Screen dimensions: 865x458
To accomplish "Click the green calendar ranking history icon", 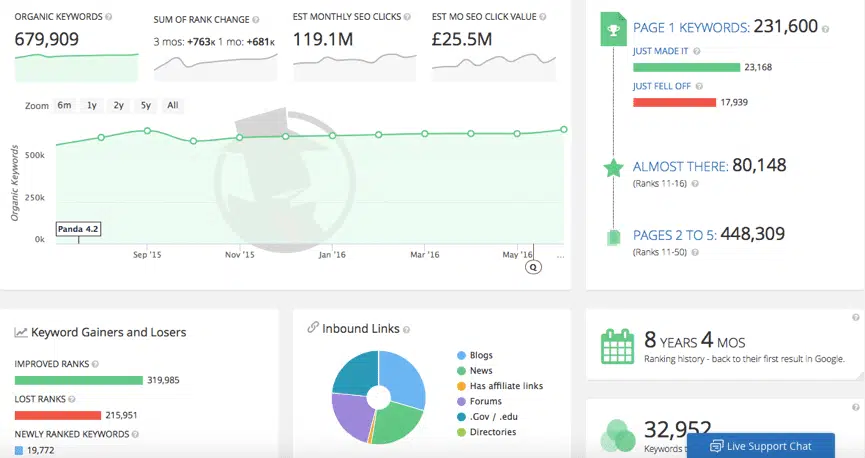I will pos(617,347).
